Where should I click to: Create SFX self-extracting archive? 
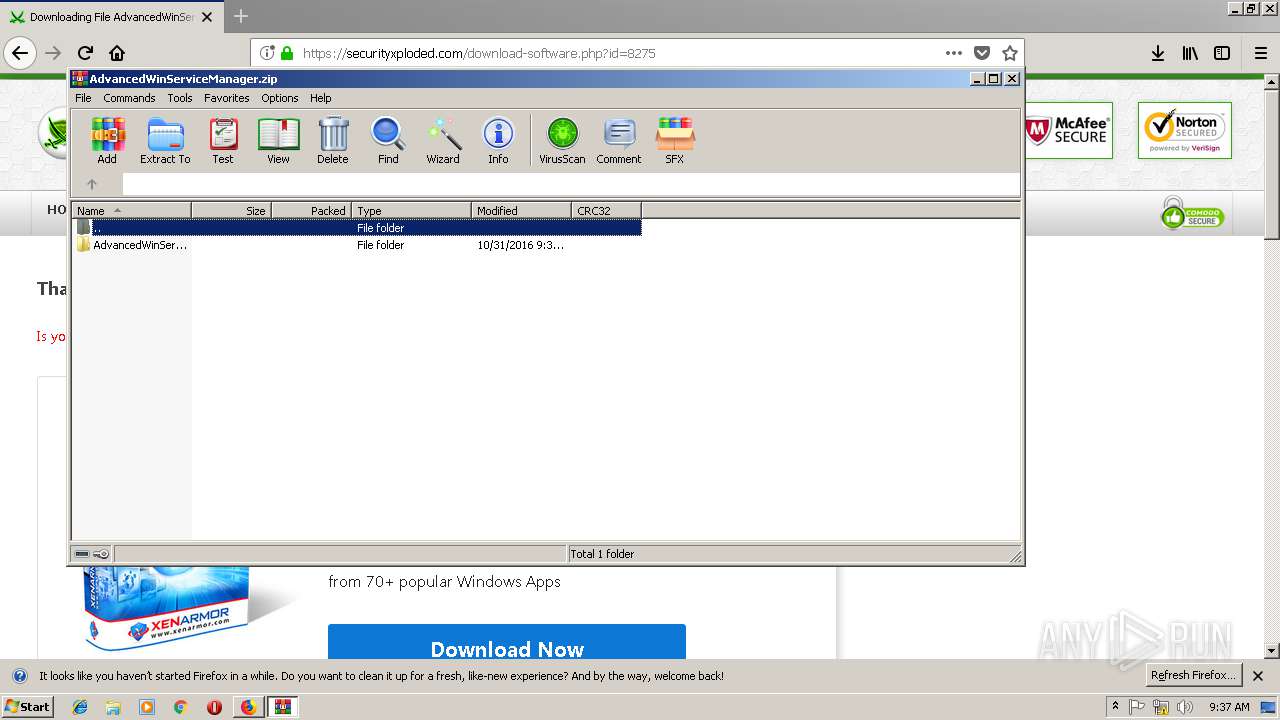coord(675,140)
